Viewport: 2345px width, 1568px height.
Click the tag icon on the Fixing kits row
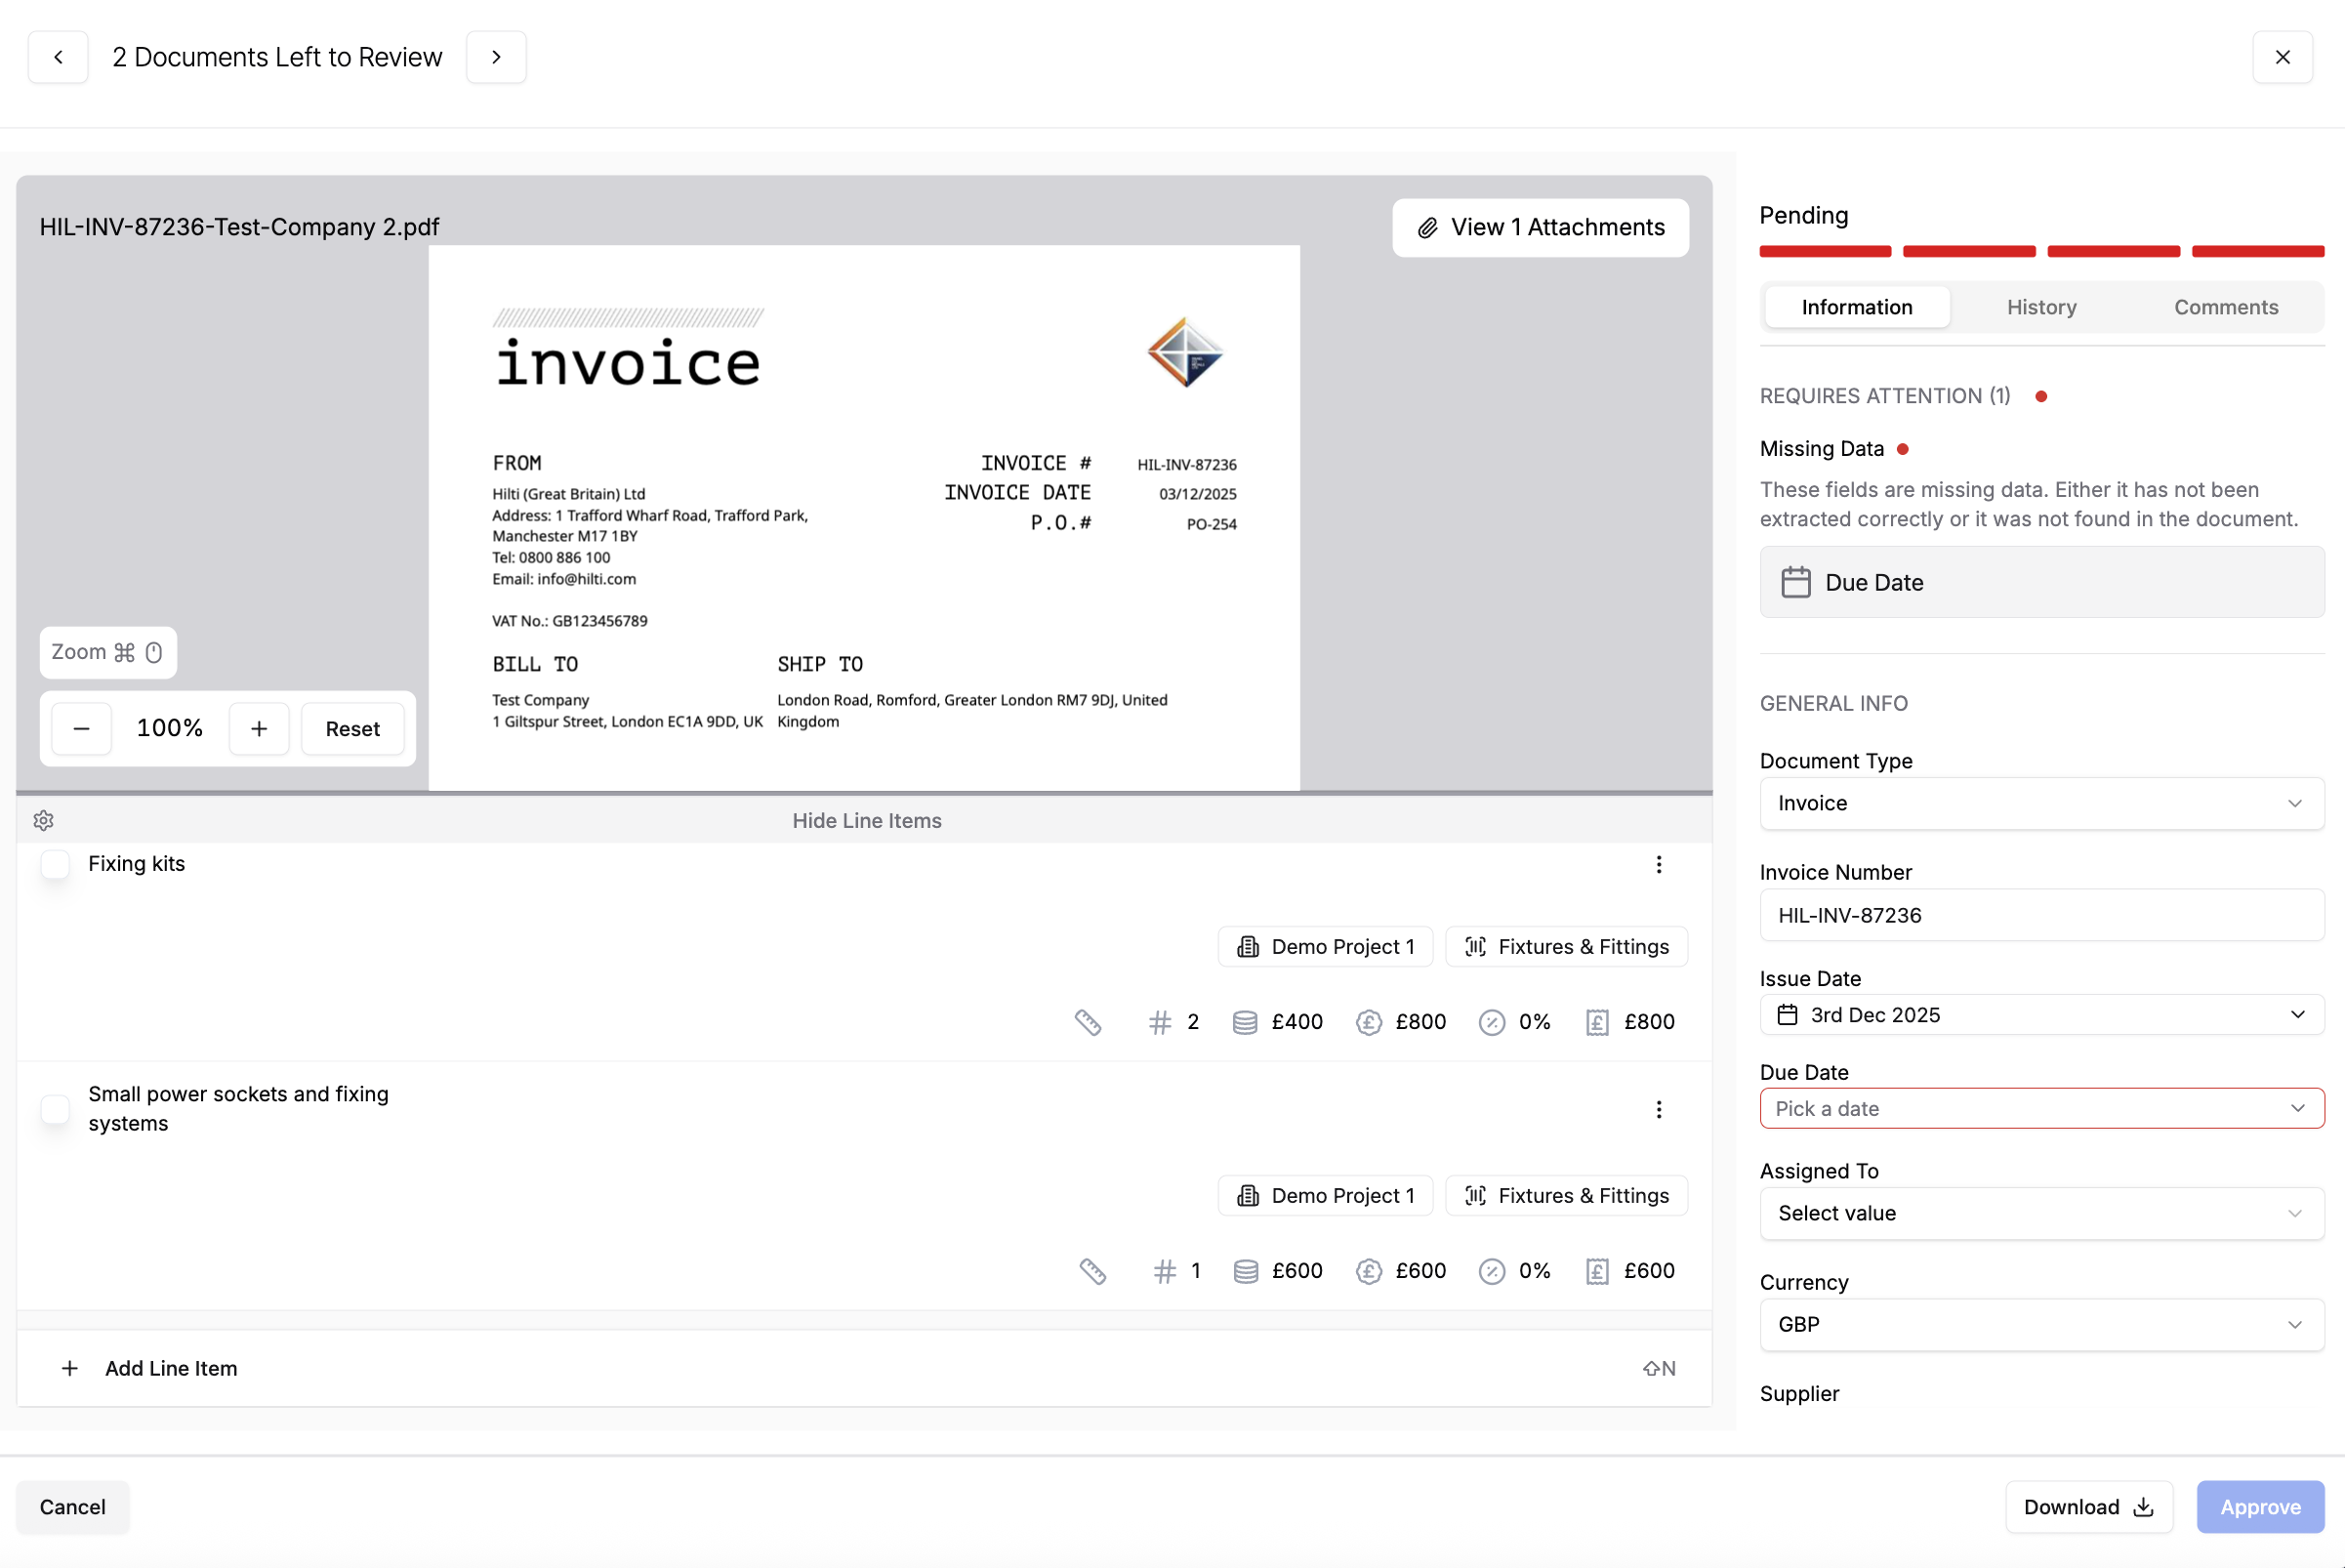(x=1088, y=1022)
